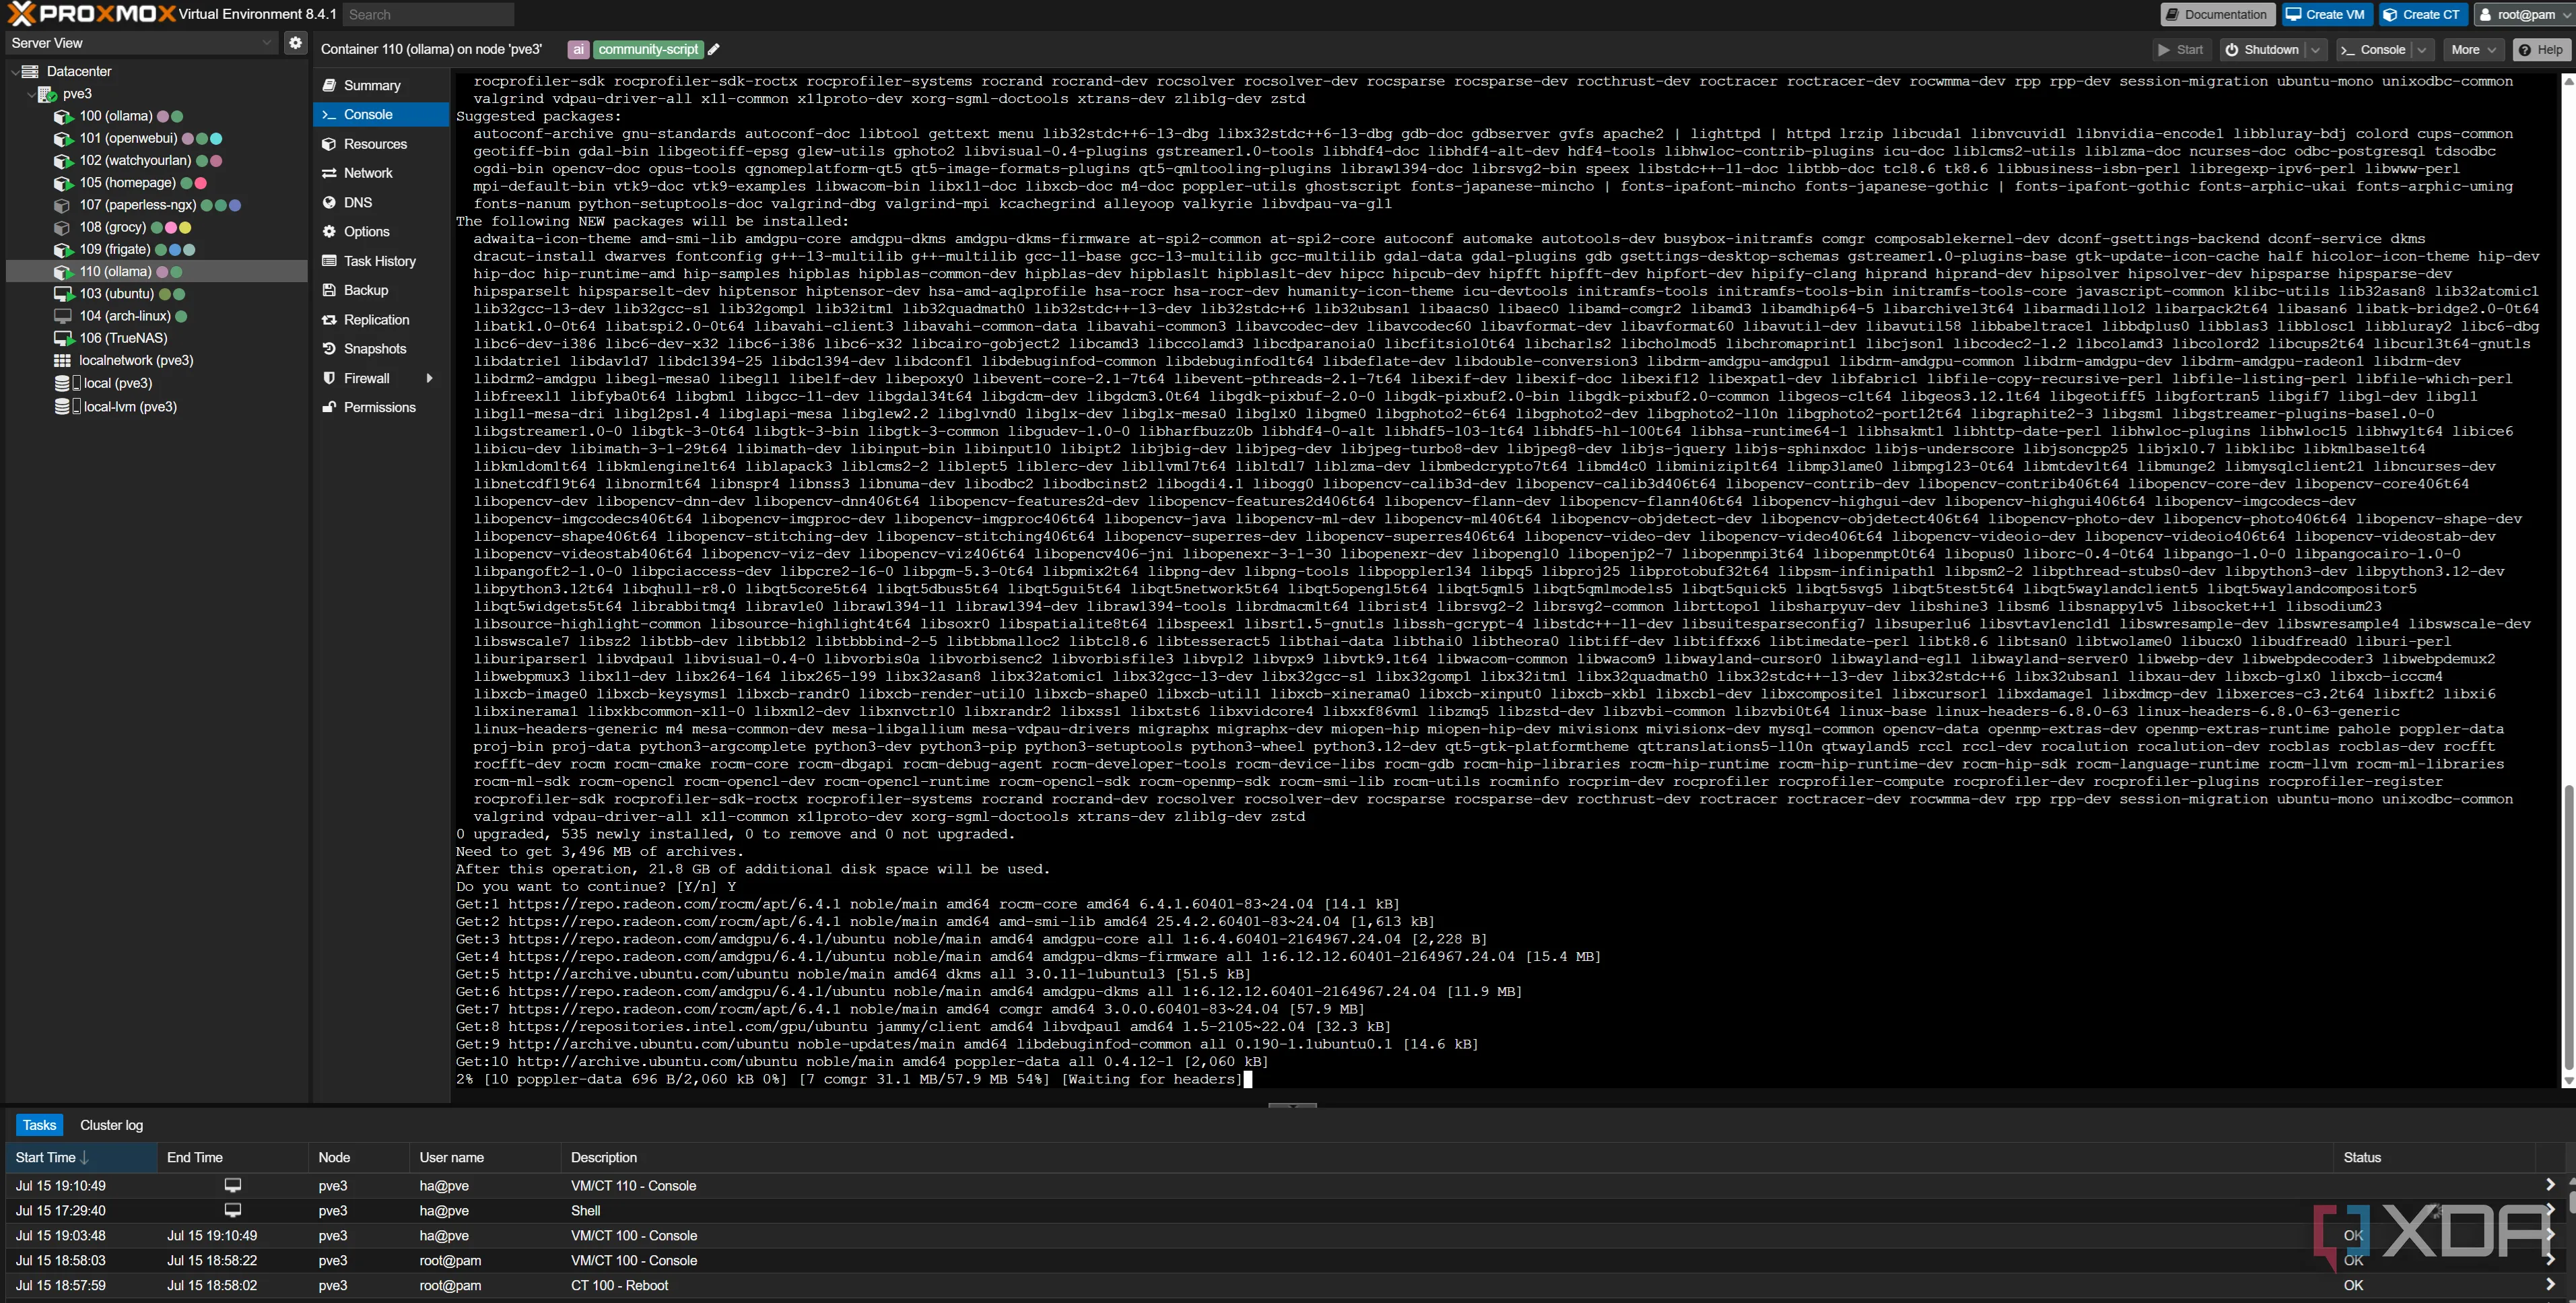Select container icon for 102 (watchyourlan)
The width and height of the screenshot is (2576, 1303).
coord(63,161)
